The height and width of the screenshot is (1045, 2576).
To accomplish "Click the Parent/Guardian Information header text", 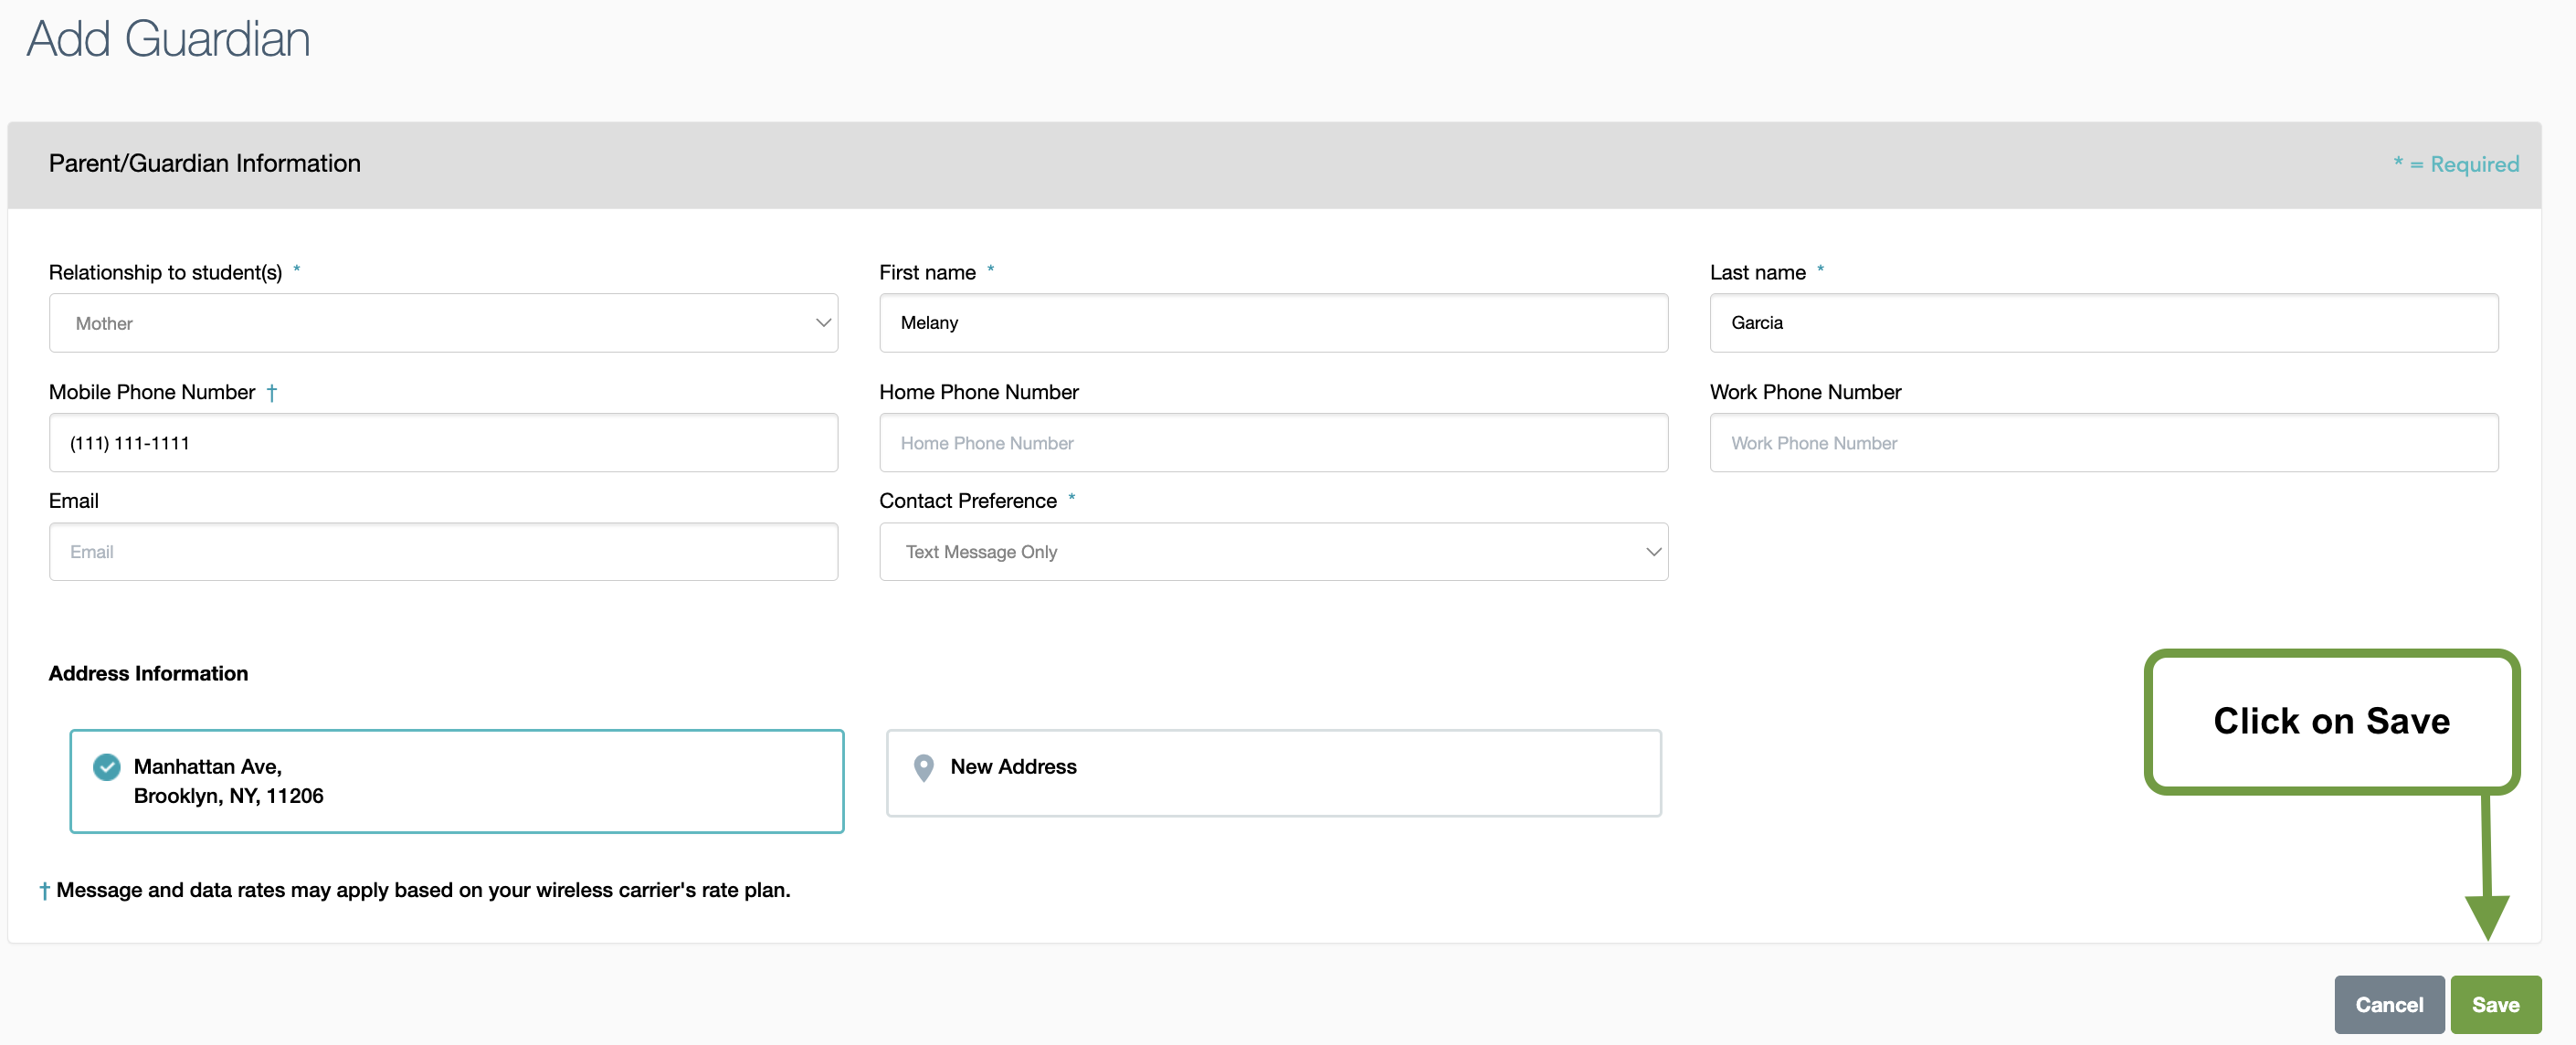I will (205, 164).
